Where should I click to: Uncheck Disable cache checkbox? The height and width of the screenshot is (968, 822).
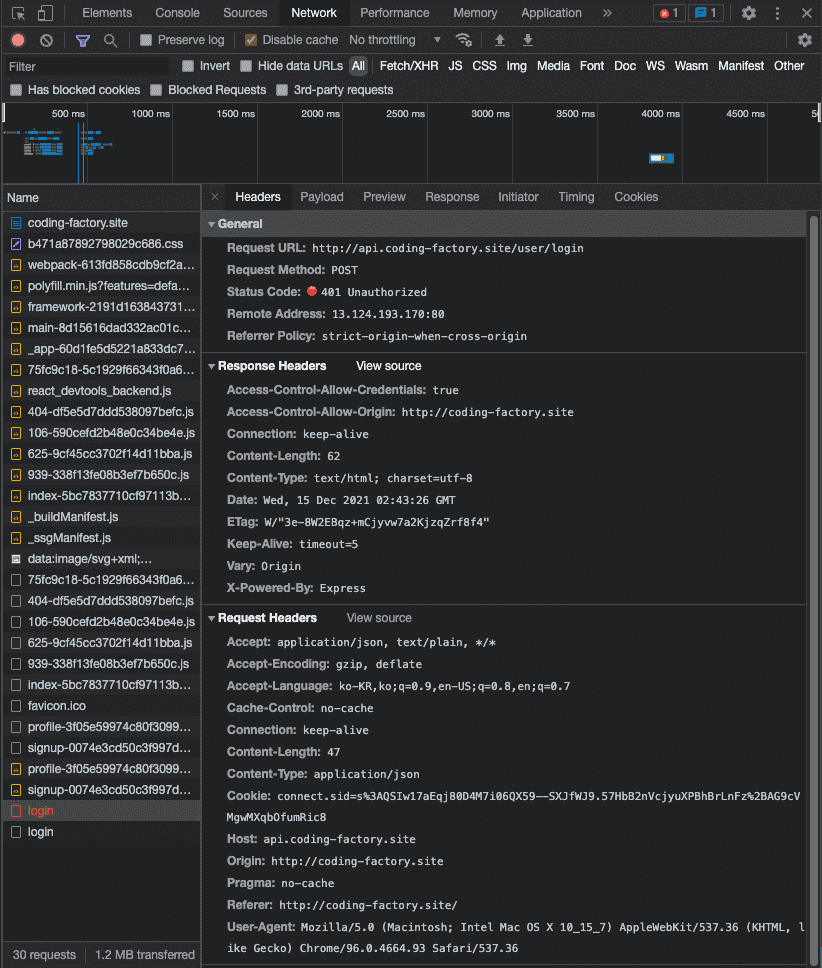[251, 40]
